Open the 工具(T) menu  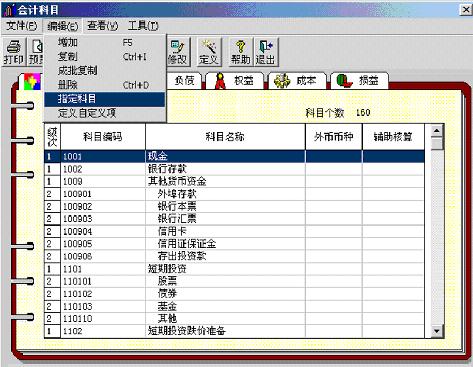pyautogui.click(x=143, y=26)
